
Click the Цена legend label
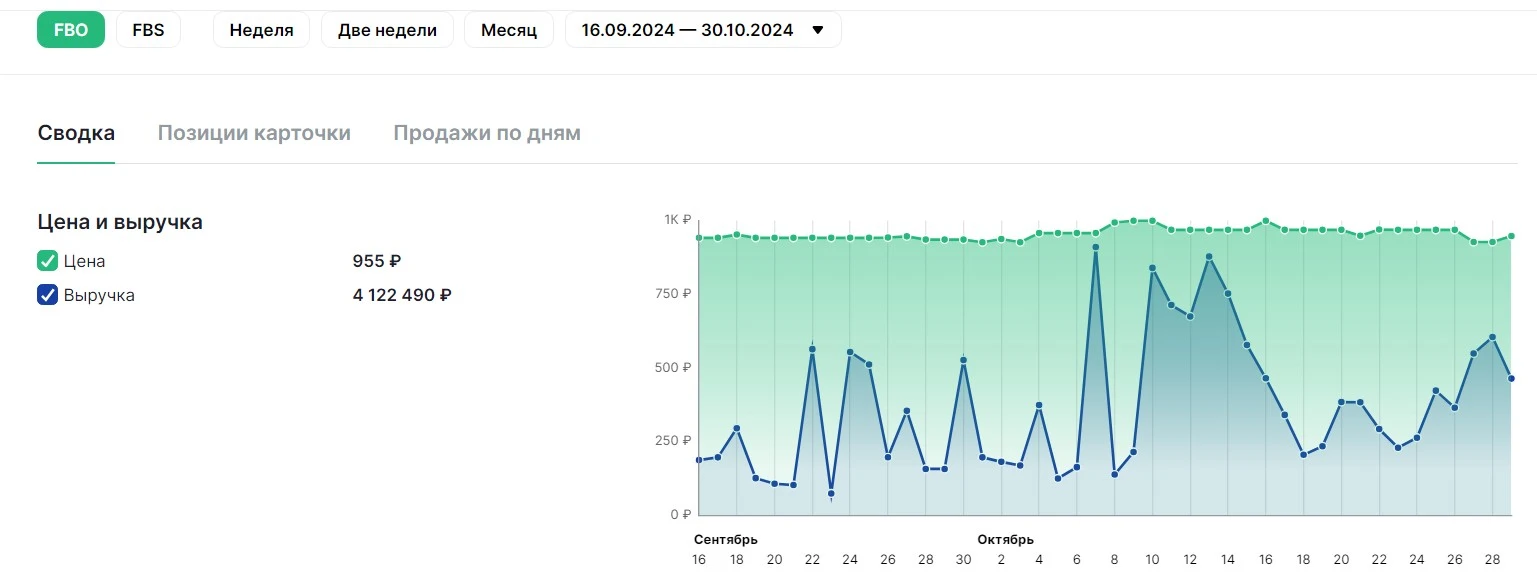click(84, 261)
